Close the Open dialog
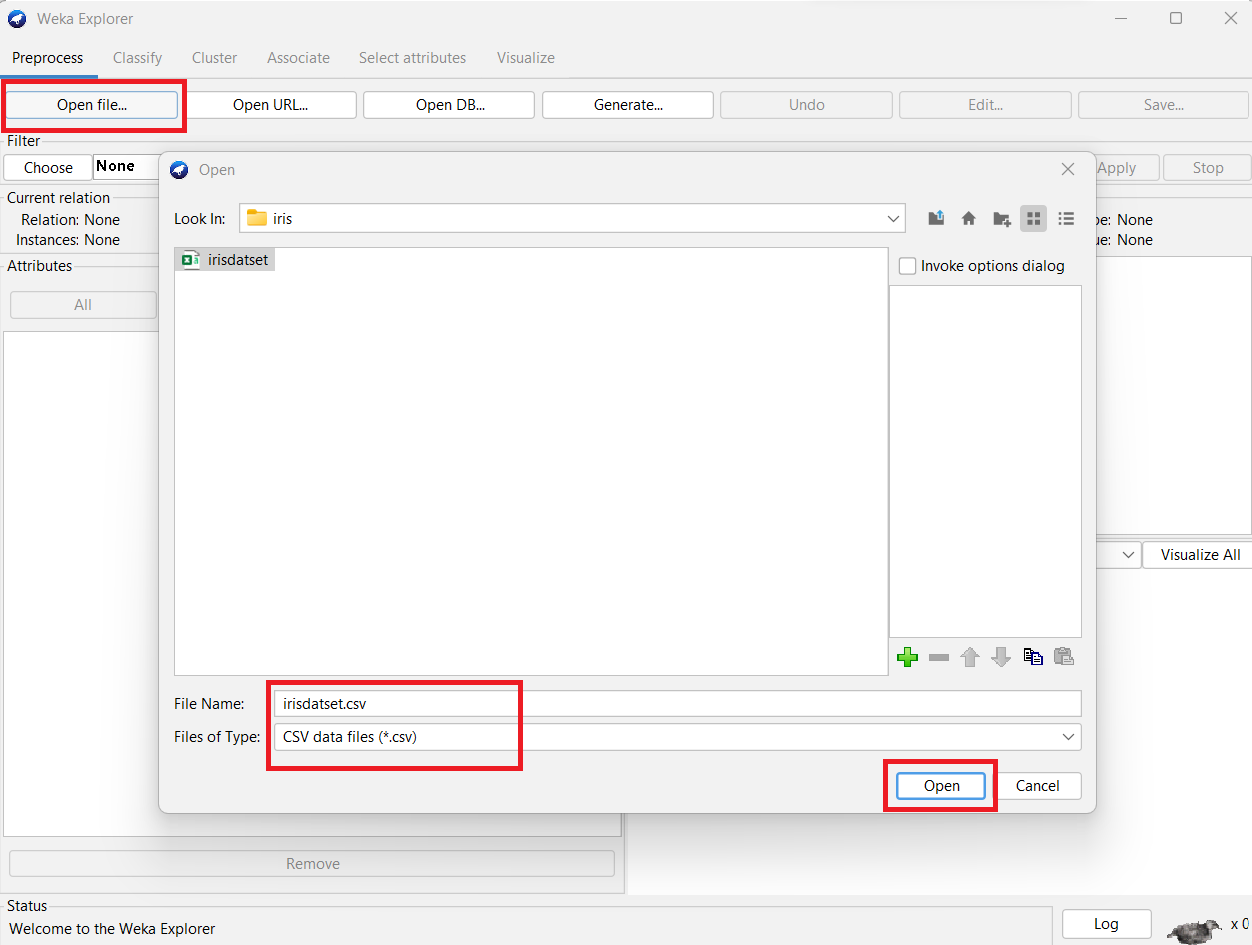The image size is (1252, 945). pyautogui.click(x=1068, y=169)
